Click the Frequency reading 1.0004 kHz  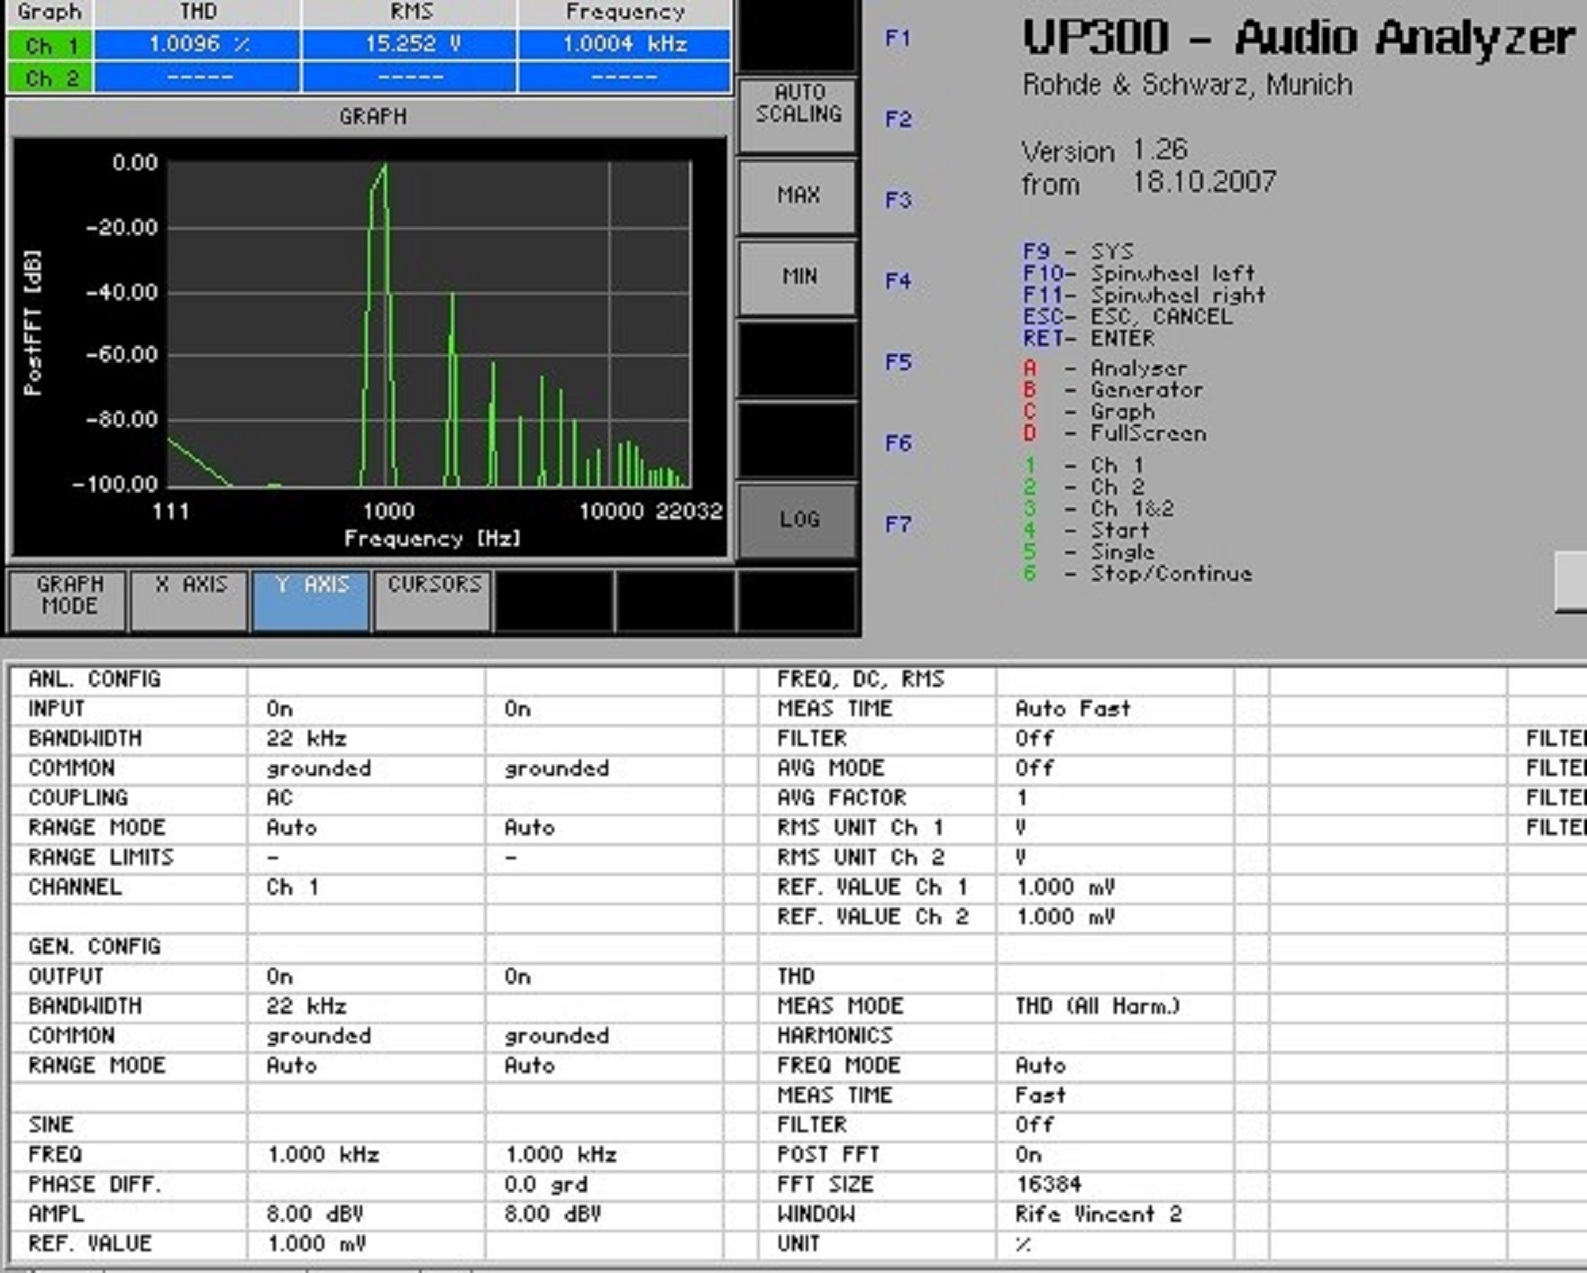pos(625,45)
